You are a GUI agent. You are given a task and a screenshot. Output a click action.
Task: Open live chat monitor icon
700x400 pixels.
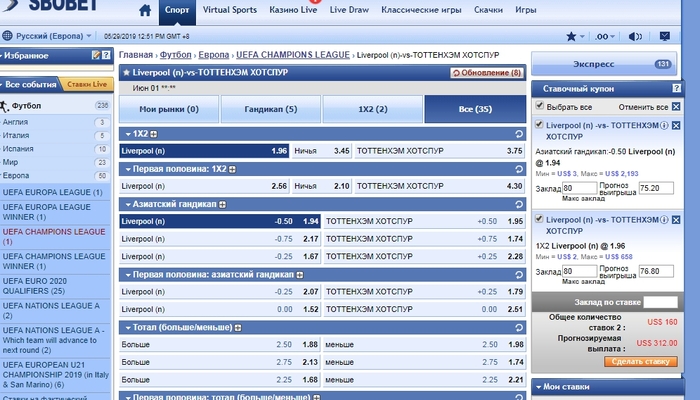(x=664, y=37)
